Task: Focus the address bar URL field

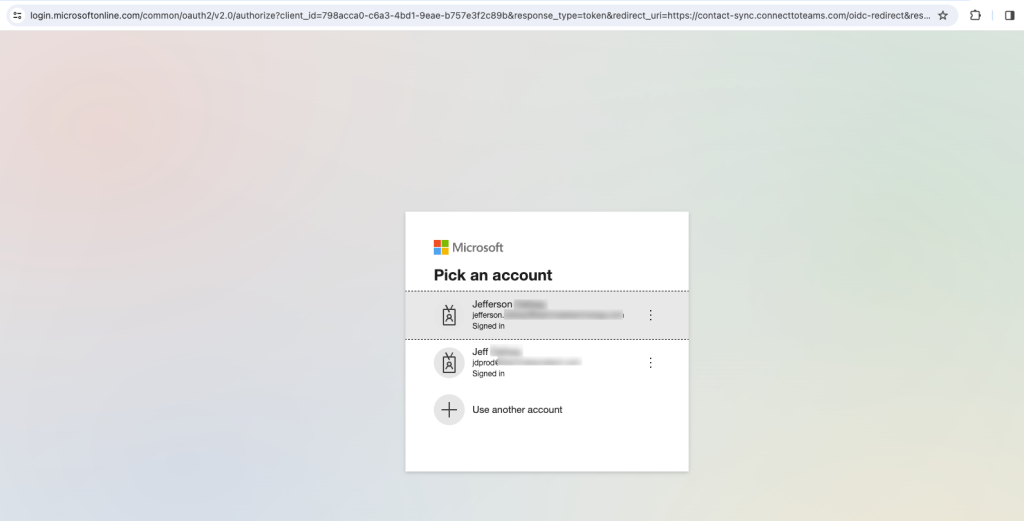Action: coord(480,15)
